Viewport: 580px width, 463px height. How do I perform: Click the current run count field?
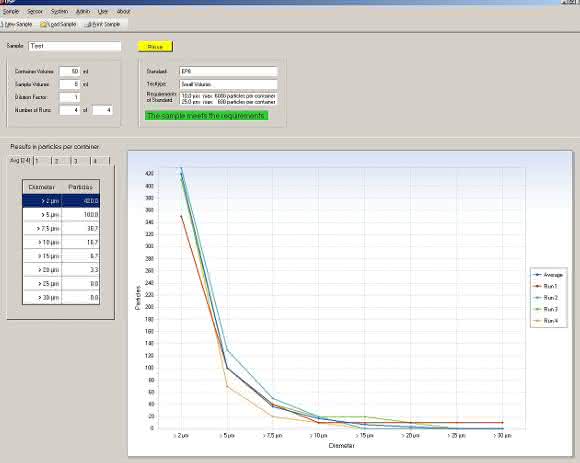pos(70,110)
